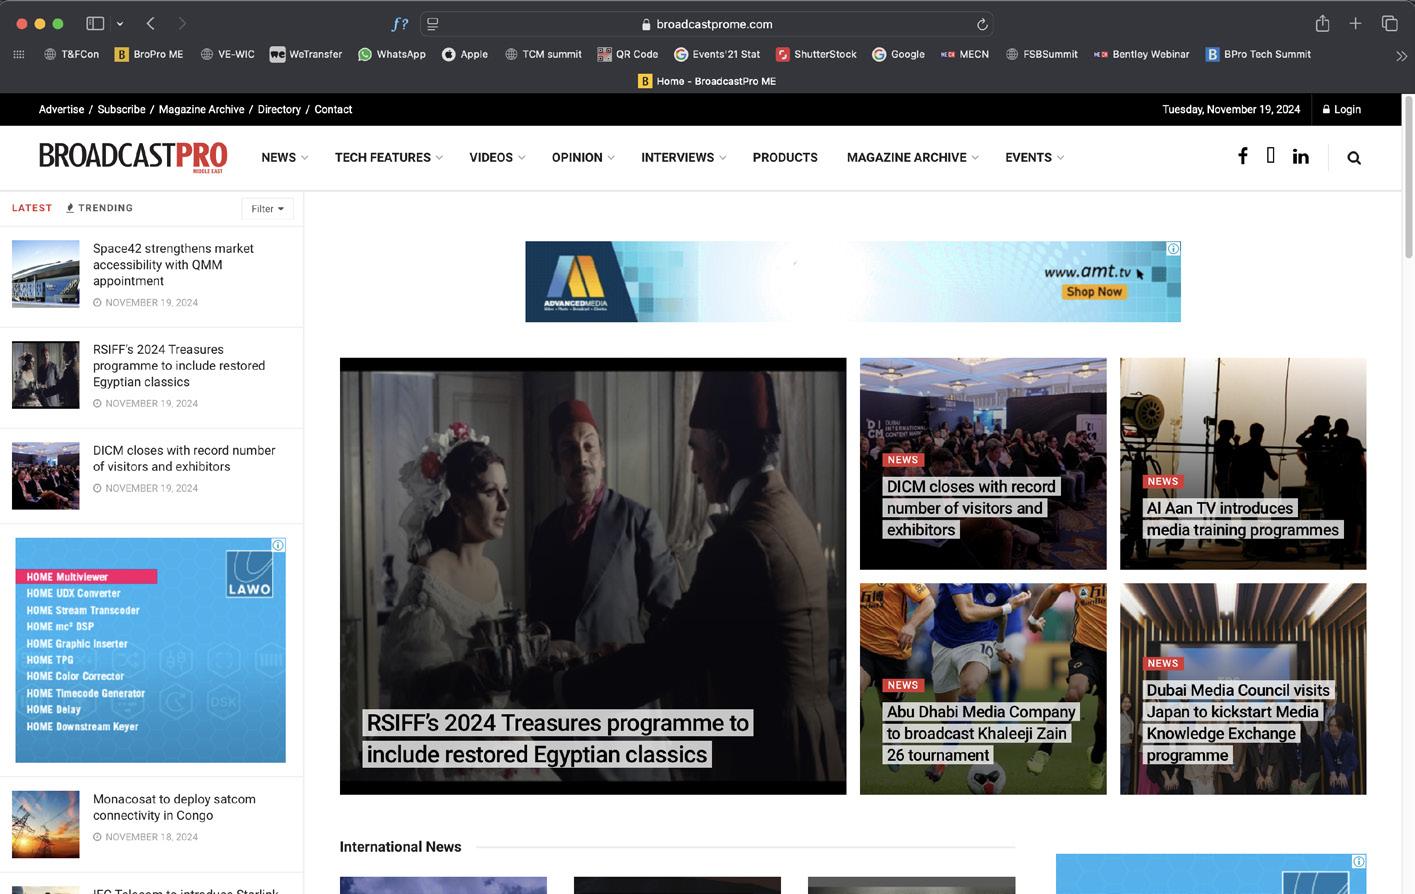Image resolution: width=1415 pixels, height=894 pixels.
Task: Open the Advertise link in top bar
Action: point(61,109)
